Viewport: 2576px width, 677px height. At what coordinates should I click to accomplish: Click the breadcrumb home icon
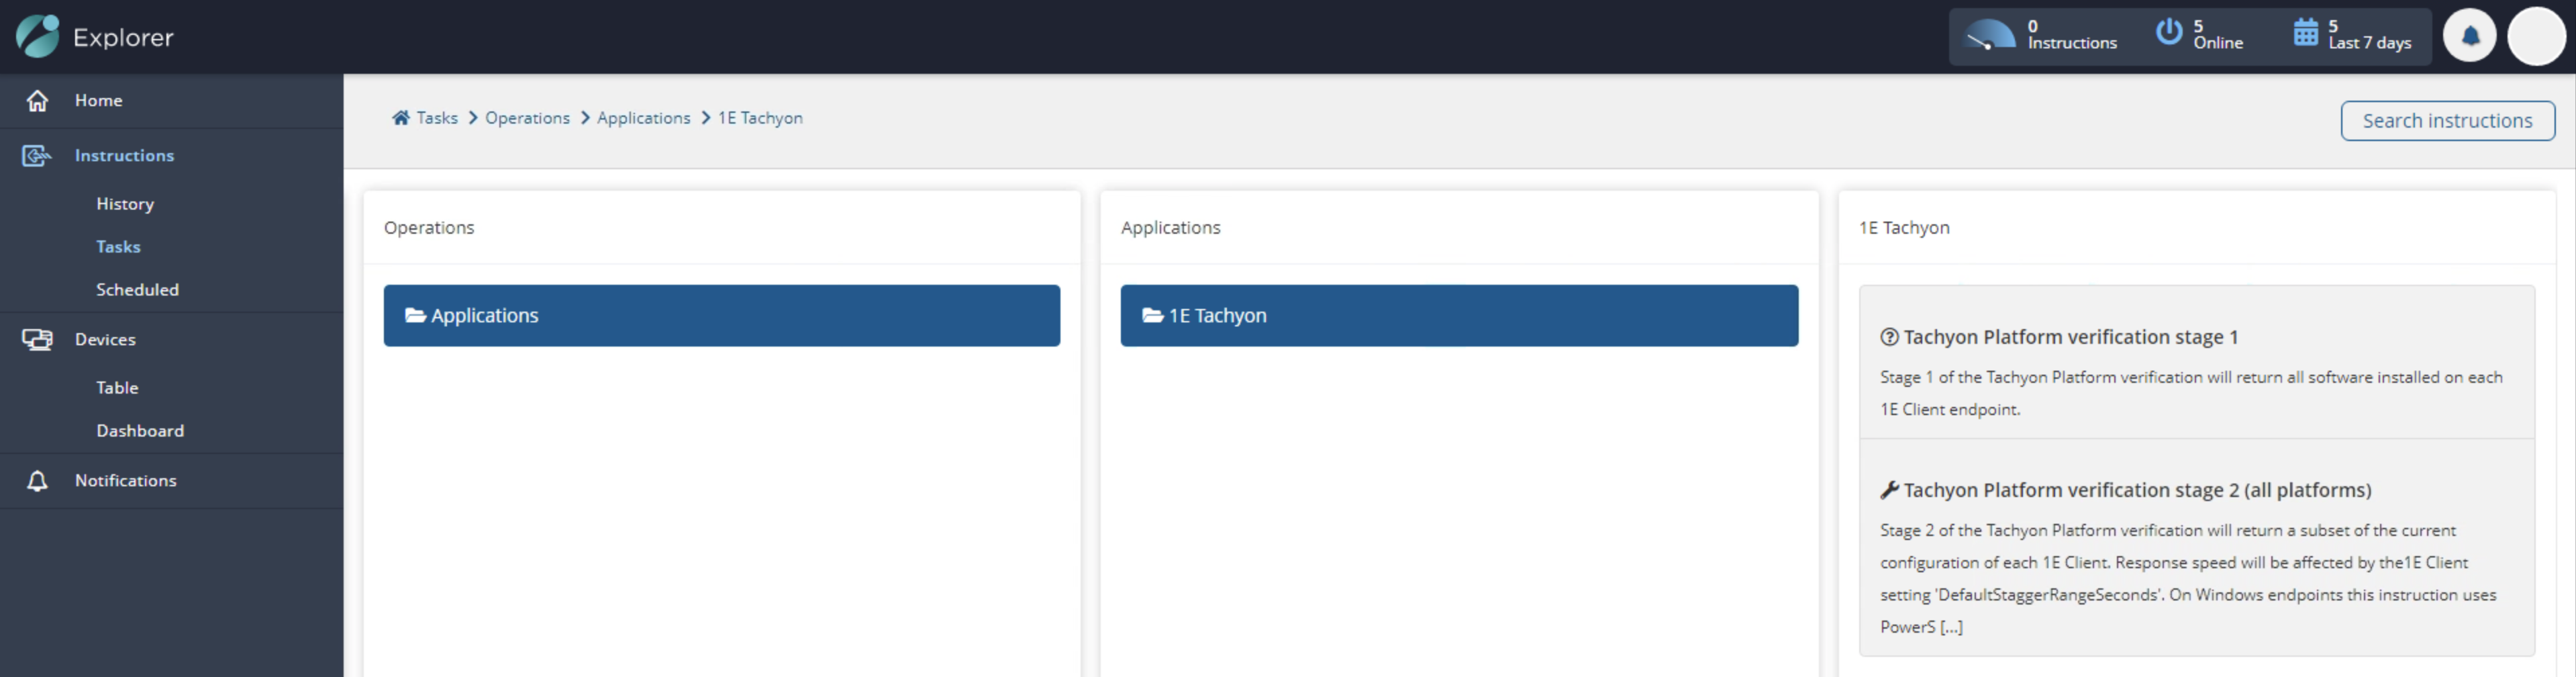401,117
